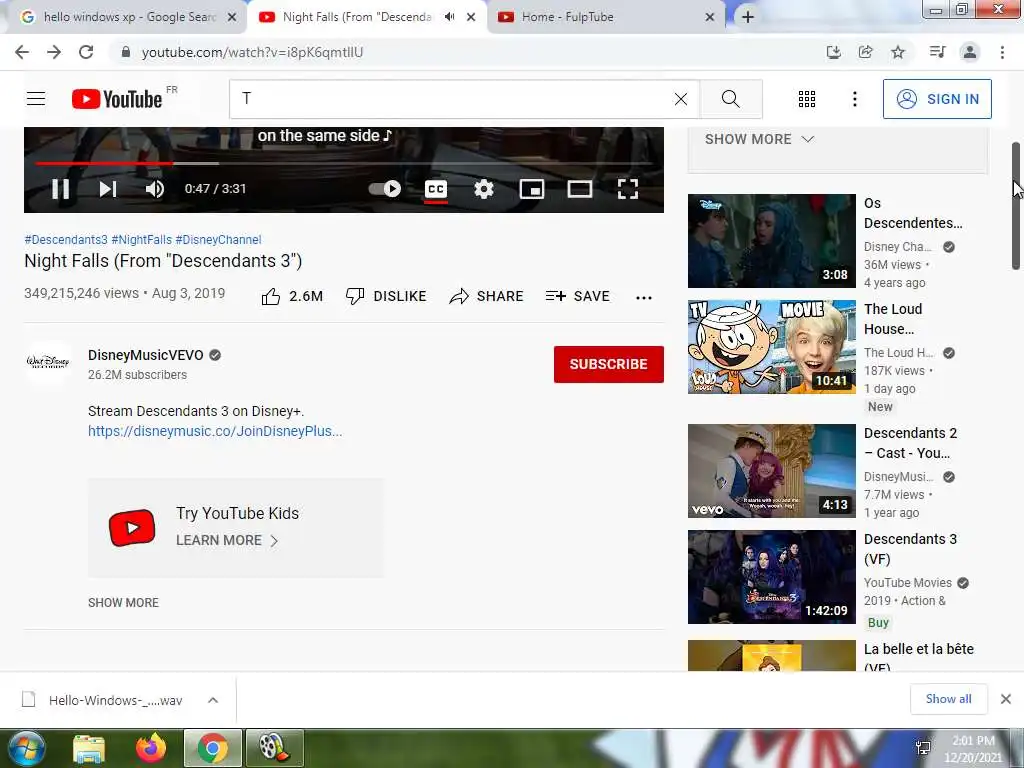Open video settings gear
The height and width of the screenshot is (768, 1024).
click(484, 189)
